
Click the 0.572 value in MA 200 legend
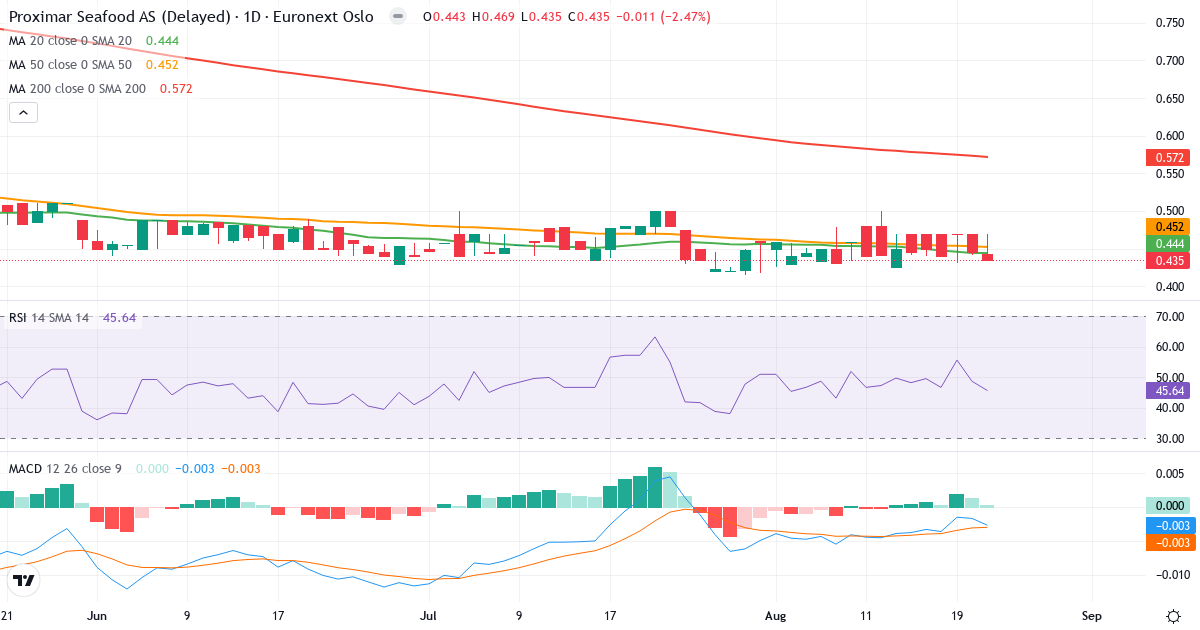point(176,89)
